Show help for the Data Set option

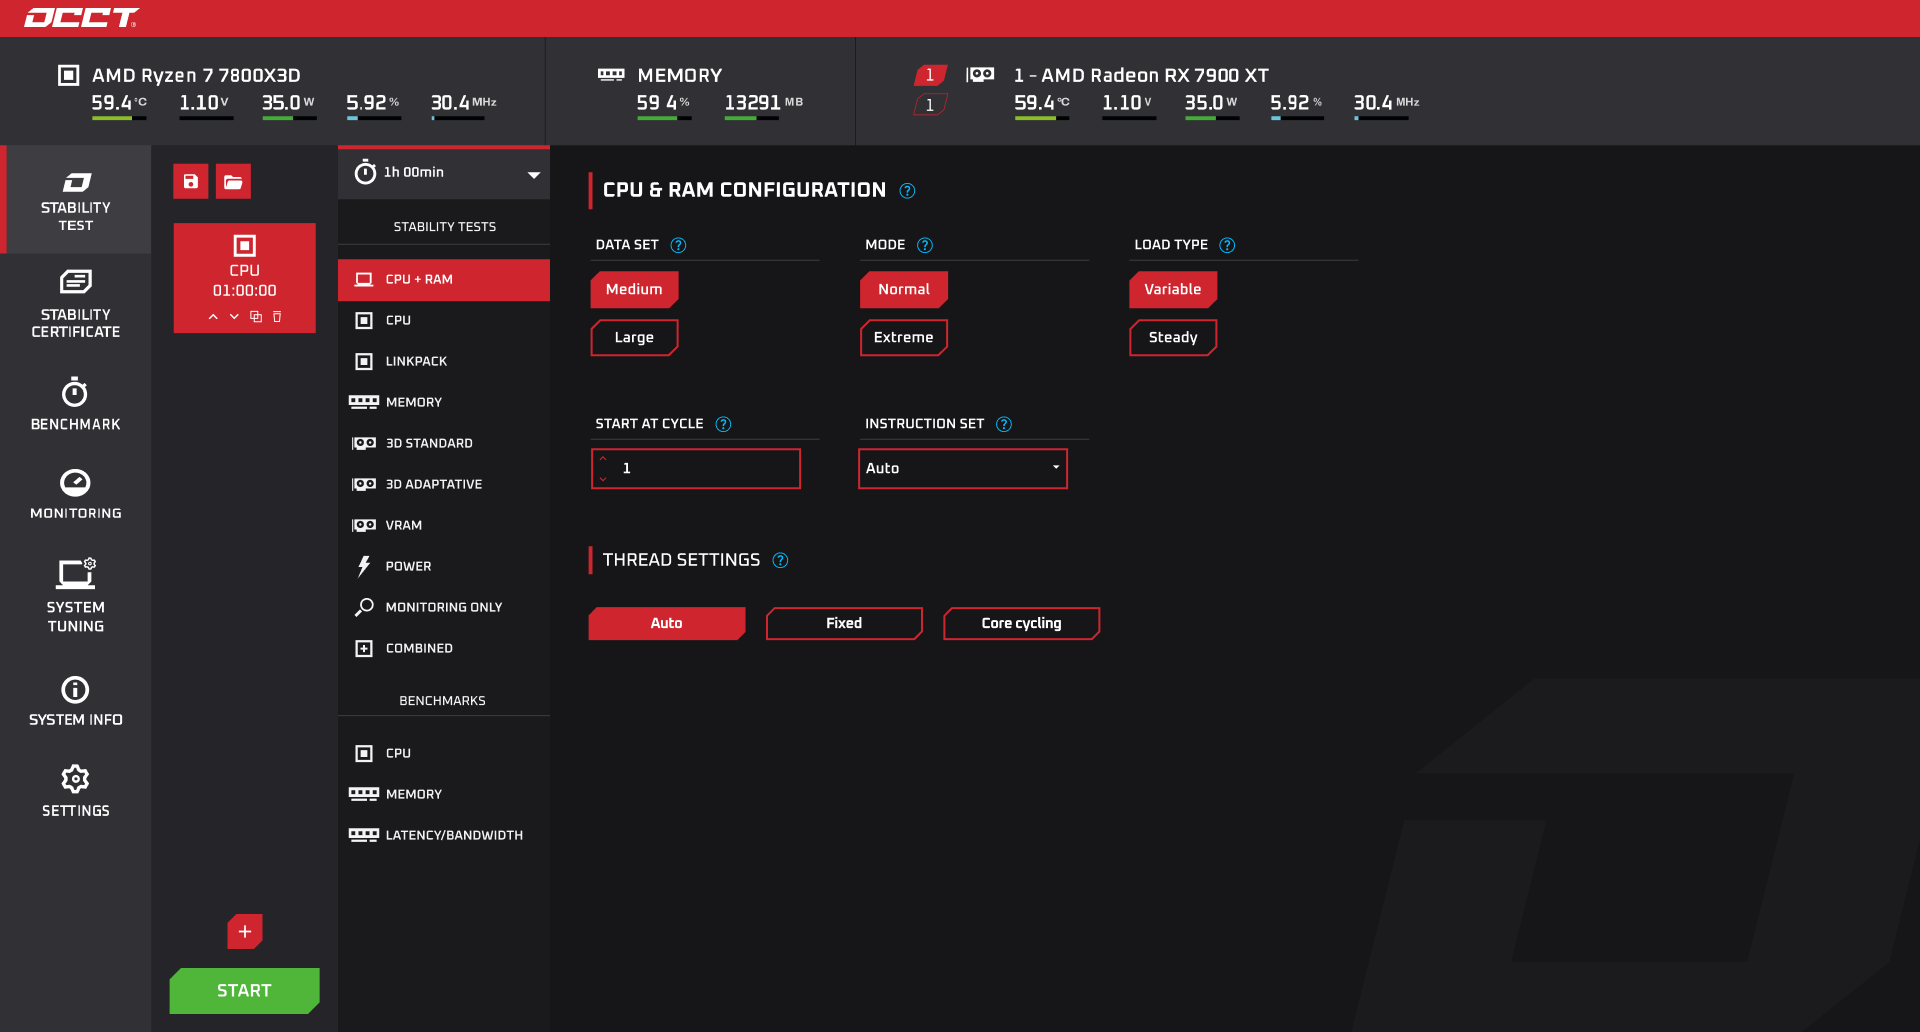coord(678,245)
